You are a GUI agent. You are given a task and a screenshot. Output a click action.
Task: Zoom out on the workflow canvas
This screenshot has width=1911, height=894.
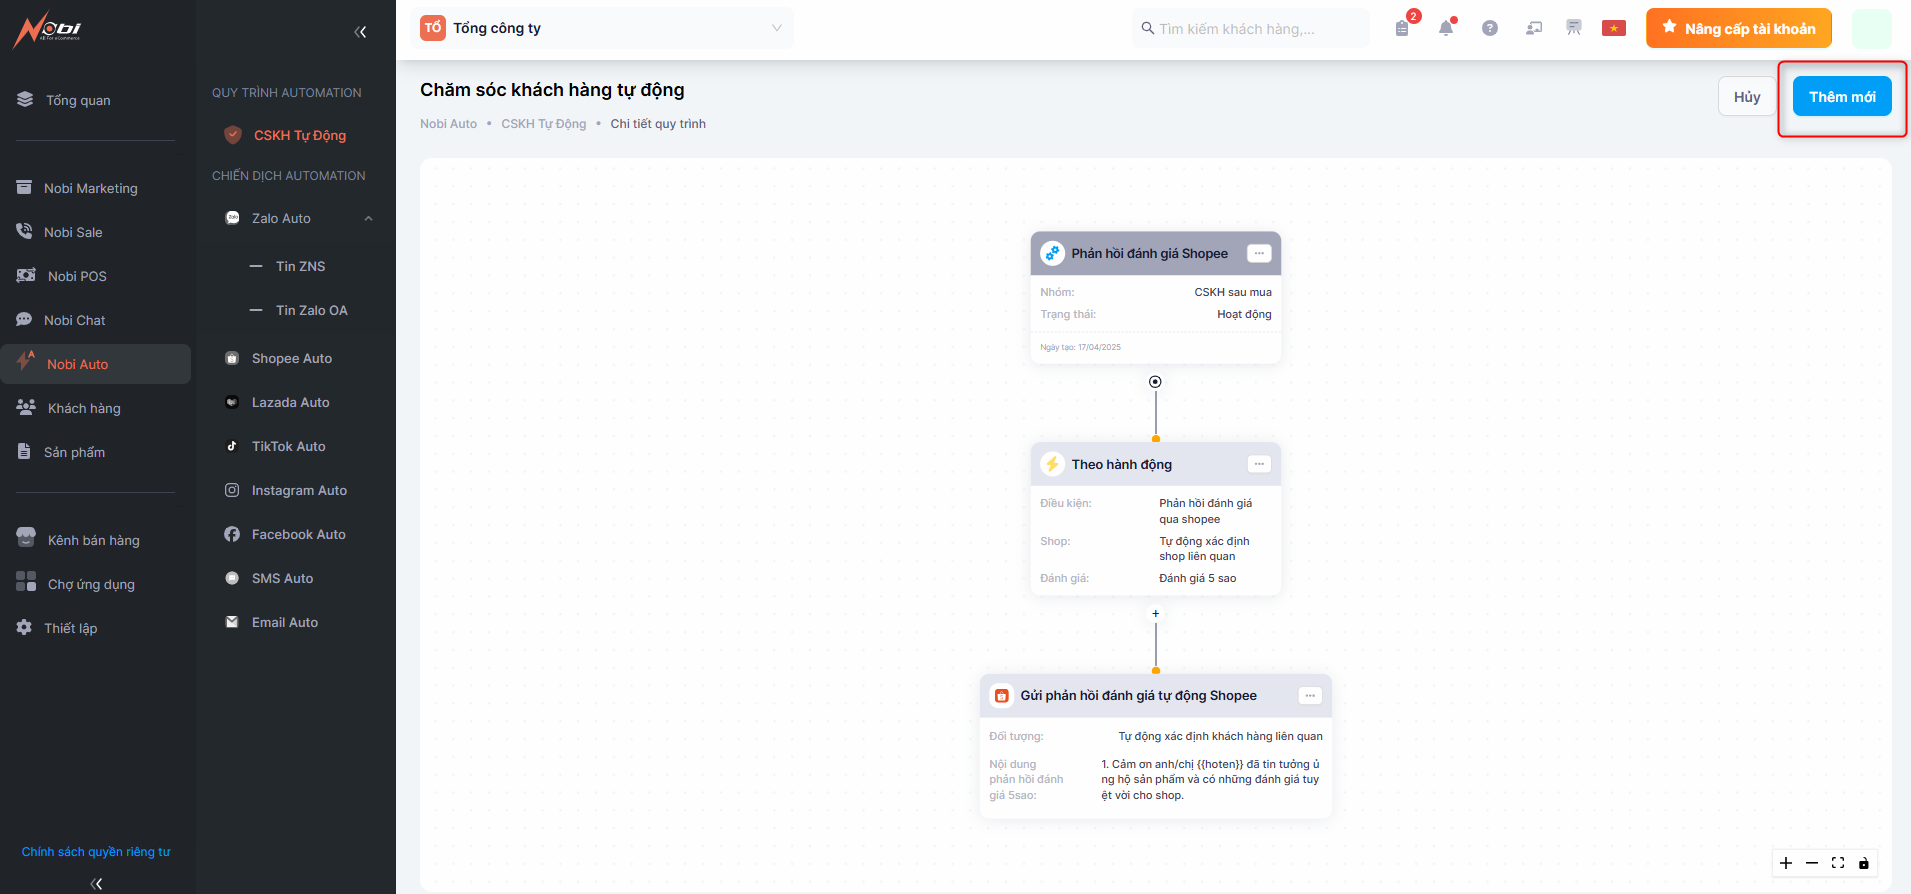(x=1812, y=863)
